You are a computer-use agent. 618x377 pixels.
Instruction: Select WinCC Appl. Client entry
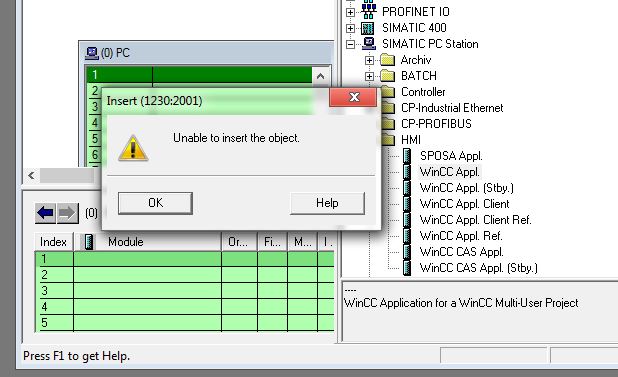[464, 204]
